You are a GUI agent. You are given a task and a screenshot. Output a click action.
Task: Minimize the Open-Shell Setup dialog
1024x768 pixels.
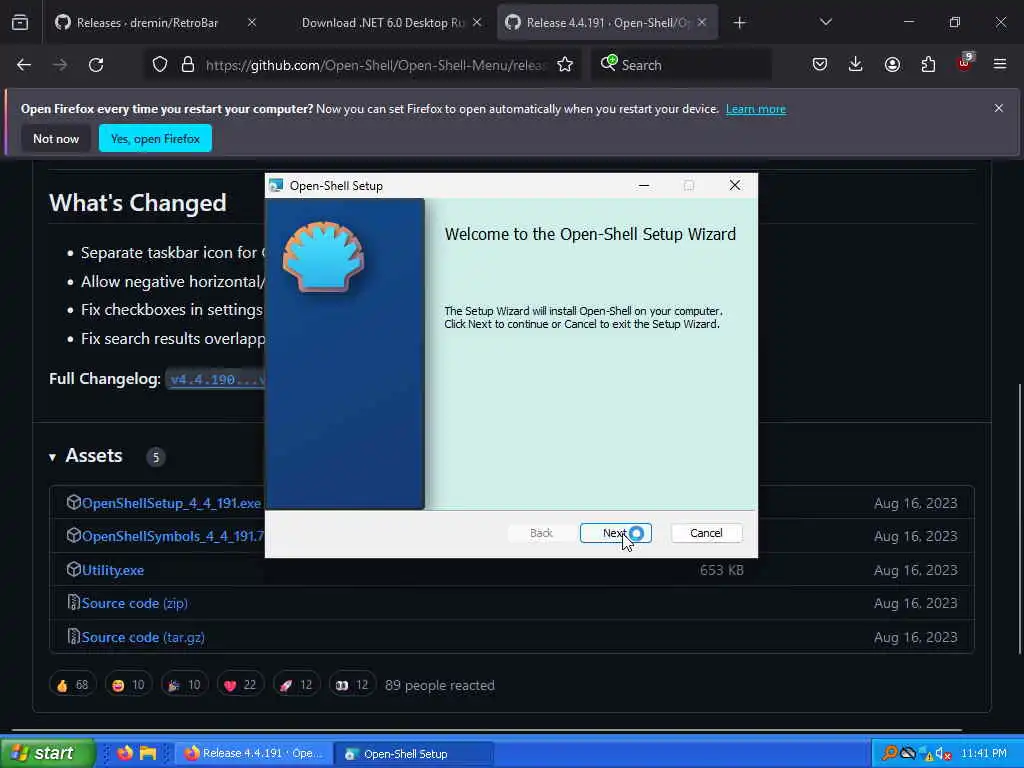644,185
